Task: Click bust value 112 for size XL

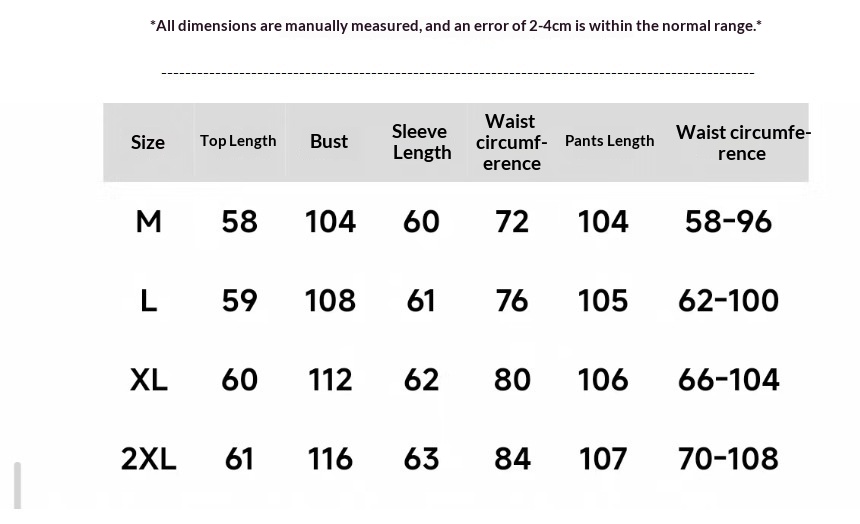Action: [x=330, y=379]
